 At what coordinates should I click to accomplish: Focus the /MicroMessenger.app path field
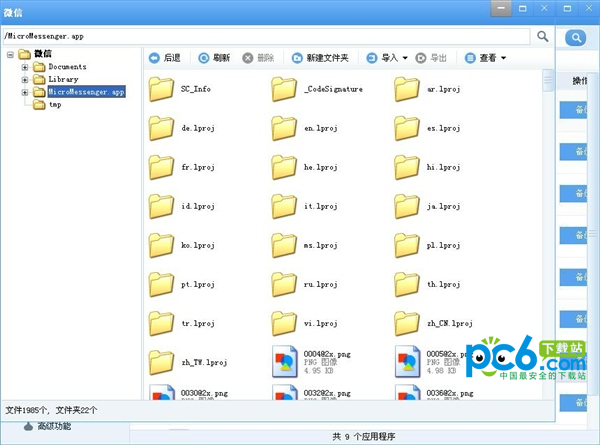tap(266, 36)
